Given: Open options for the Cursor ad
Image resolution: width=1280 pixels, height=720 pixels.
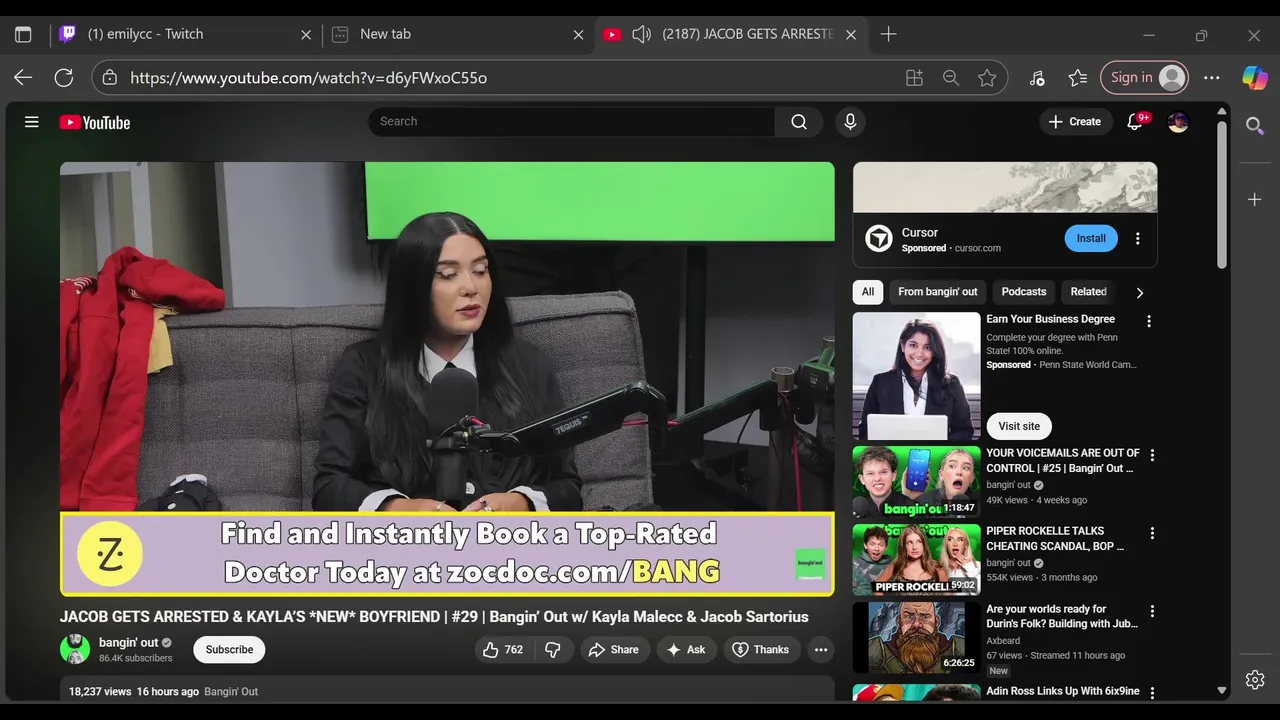Looking at the screenshot, I should [1137, 239].
